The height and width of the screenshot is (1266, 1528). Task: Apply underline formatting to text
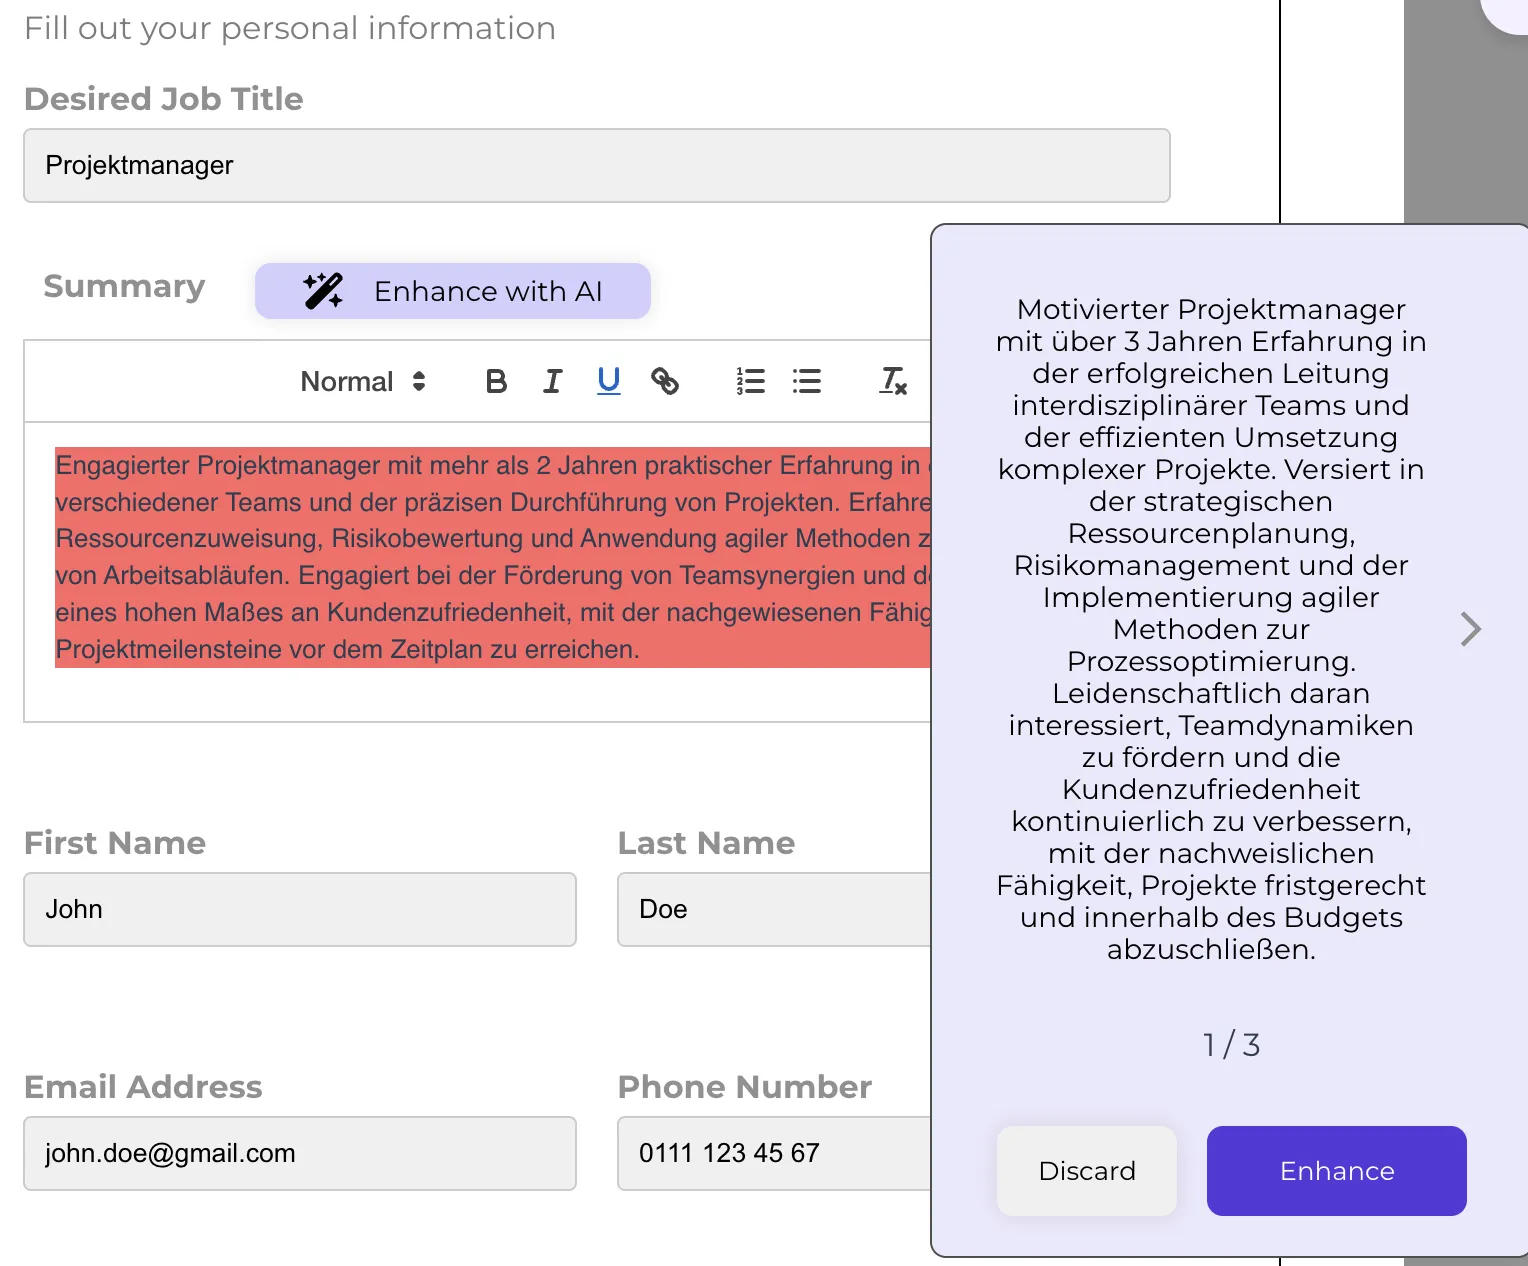click(x=608, y=381)
